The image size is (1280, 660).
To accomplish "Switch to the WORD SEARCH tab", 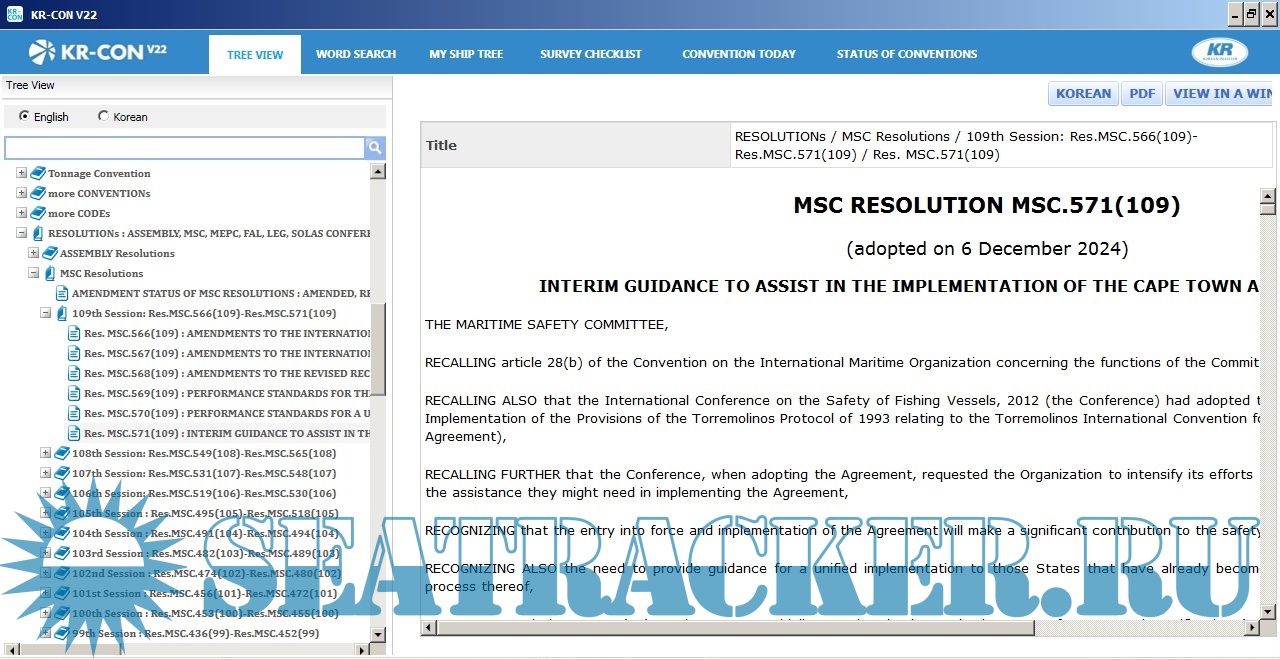I will click(x=356, y=54).
